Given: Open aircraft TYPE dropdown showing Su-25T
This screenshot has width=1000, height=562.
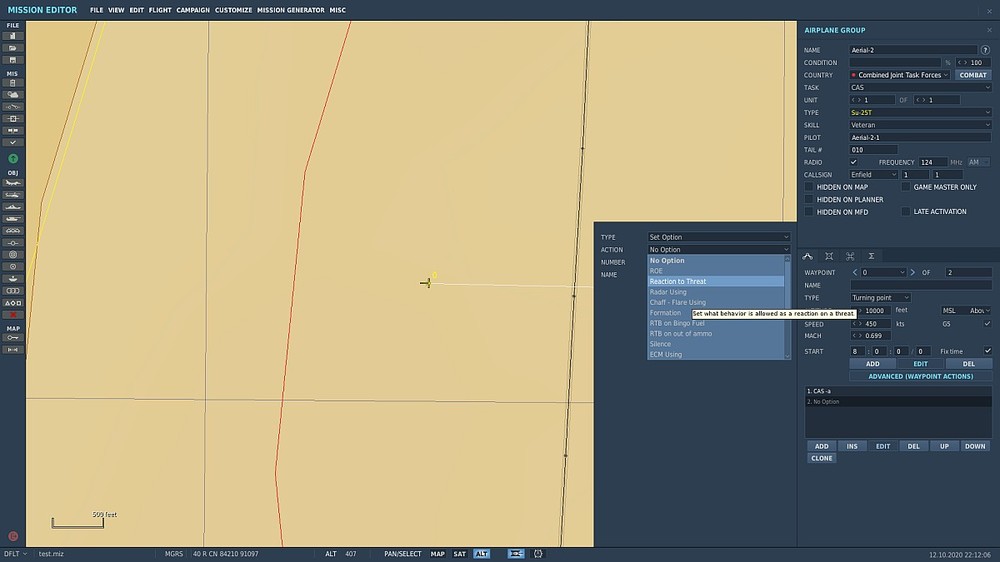Looking at the screenshot, I should click(x=920, y=112).
